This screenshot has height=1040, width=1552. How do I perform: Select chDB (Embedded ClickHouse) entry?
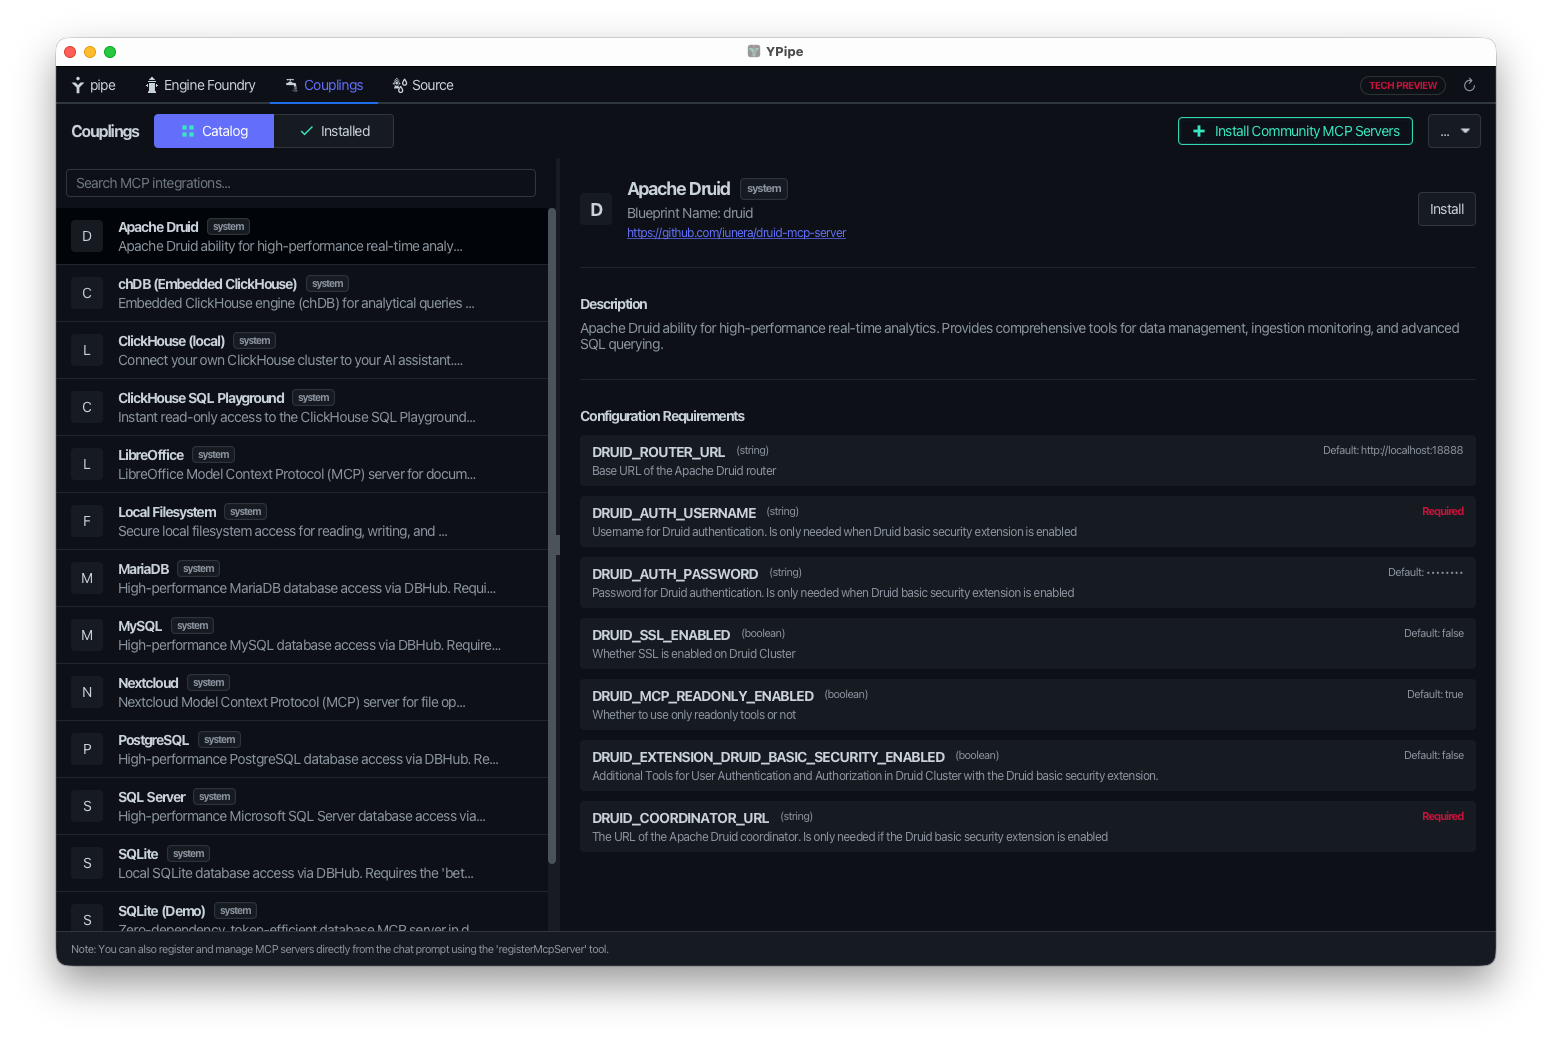click(302, 293)
